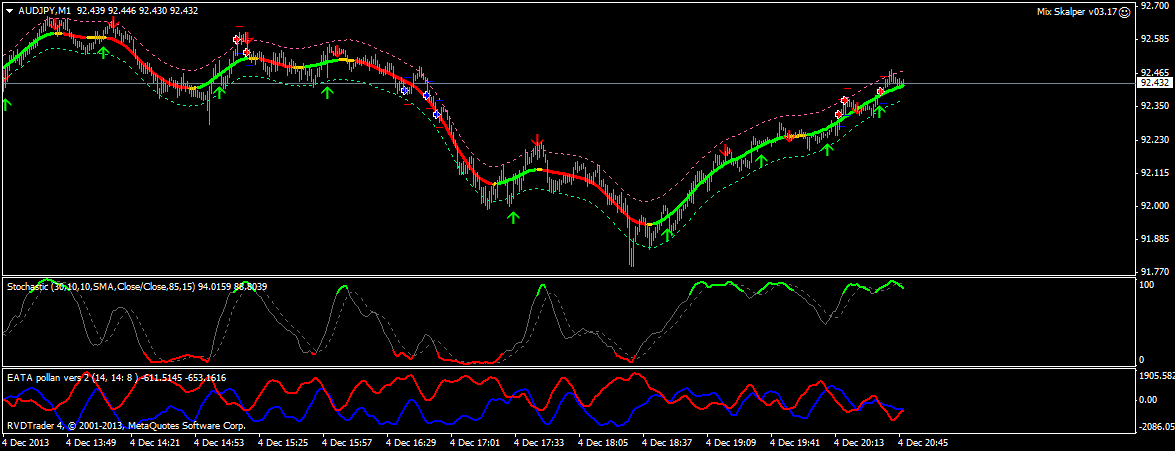
Task: Click the 92.700 price scale label
Action: click(1154, 6)
